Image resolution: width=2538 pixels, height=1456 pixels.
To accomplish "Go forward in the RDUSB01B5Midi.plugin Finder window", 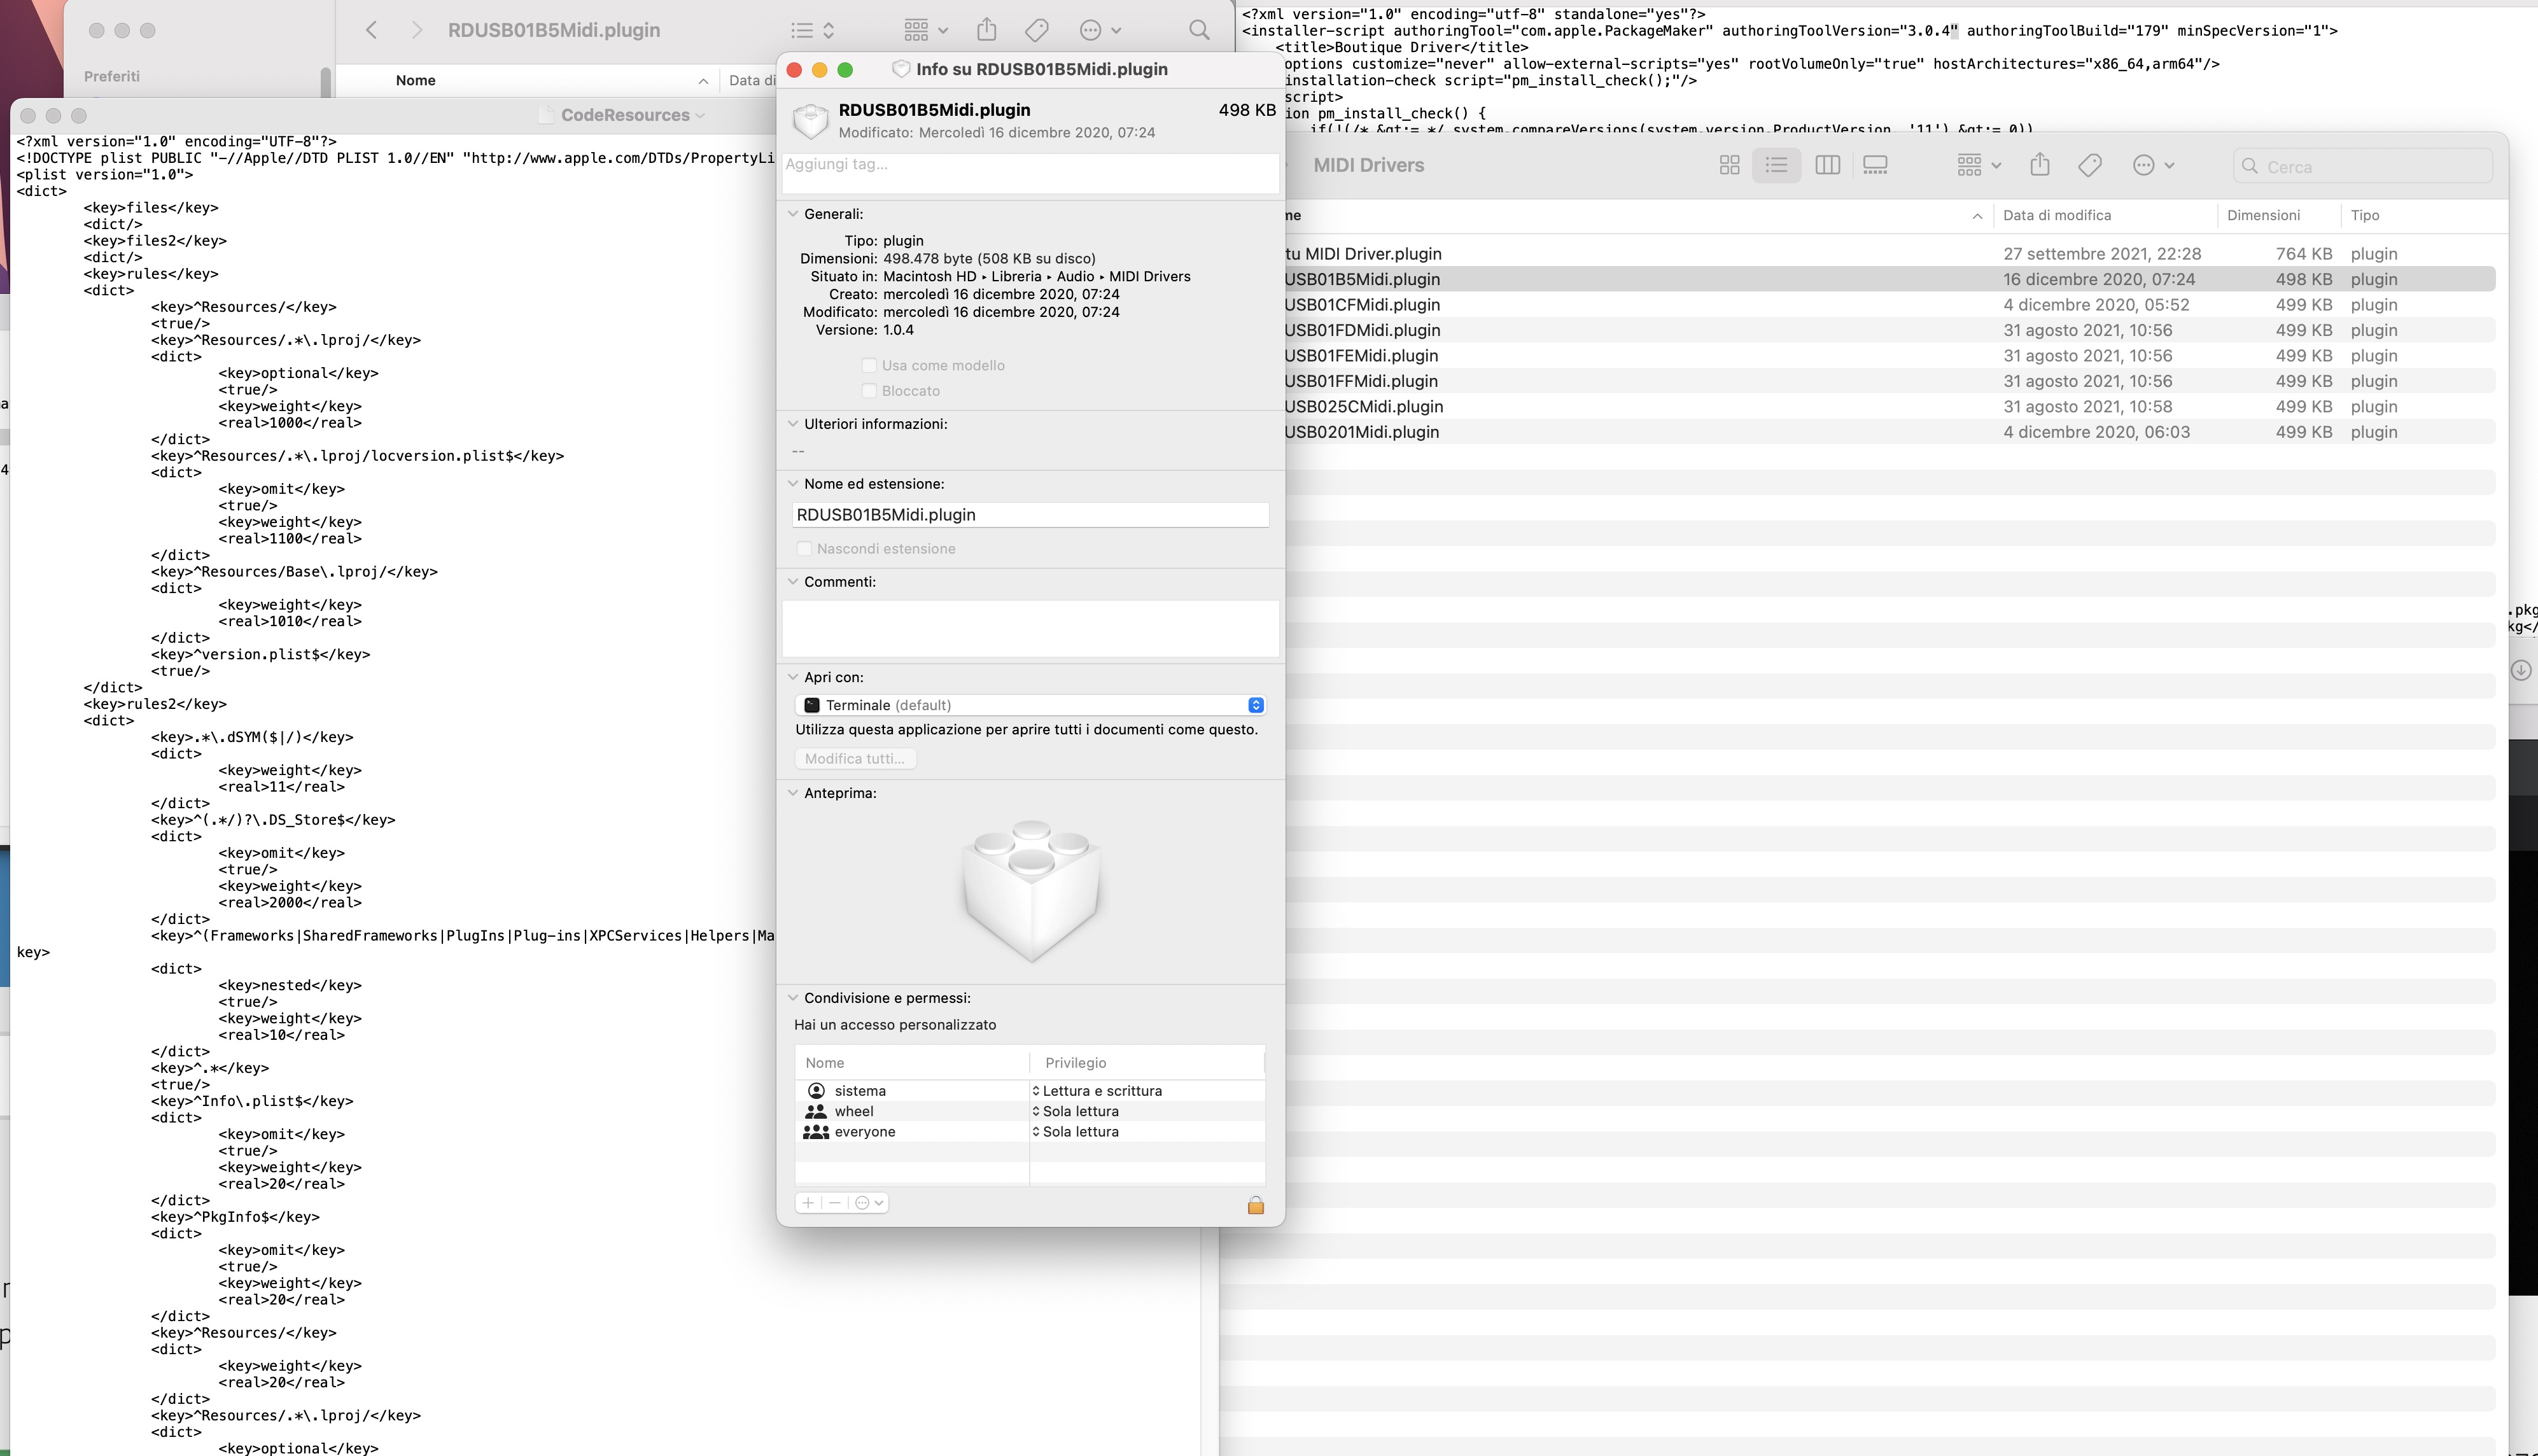I will [x=417, y=30].
